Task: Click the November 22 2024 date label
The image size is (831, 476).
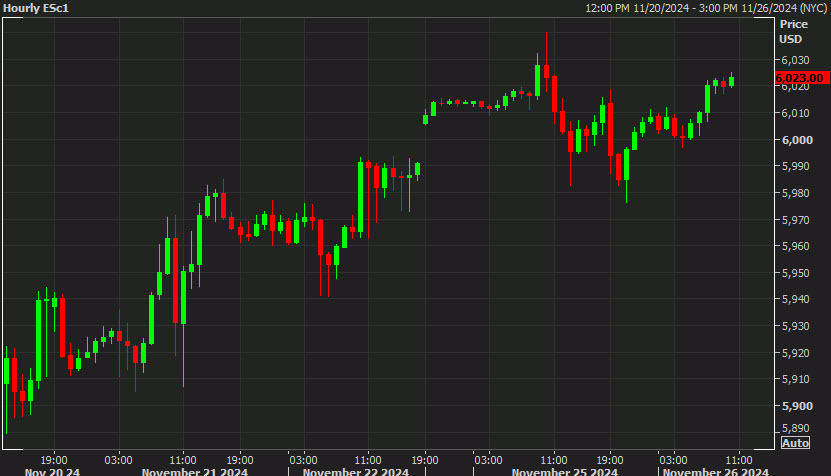Action: pyautogui.click(x=356, y=471)
